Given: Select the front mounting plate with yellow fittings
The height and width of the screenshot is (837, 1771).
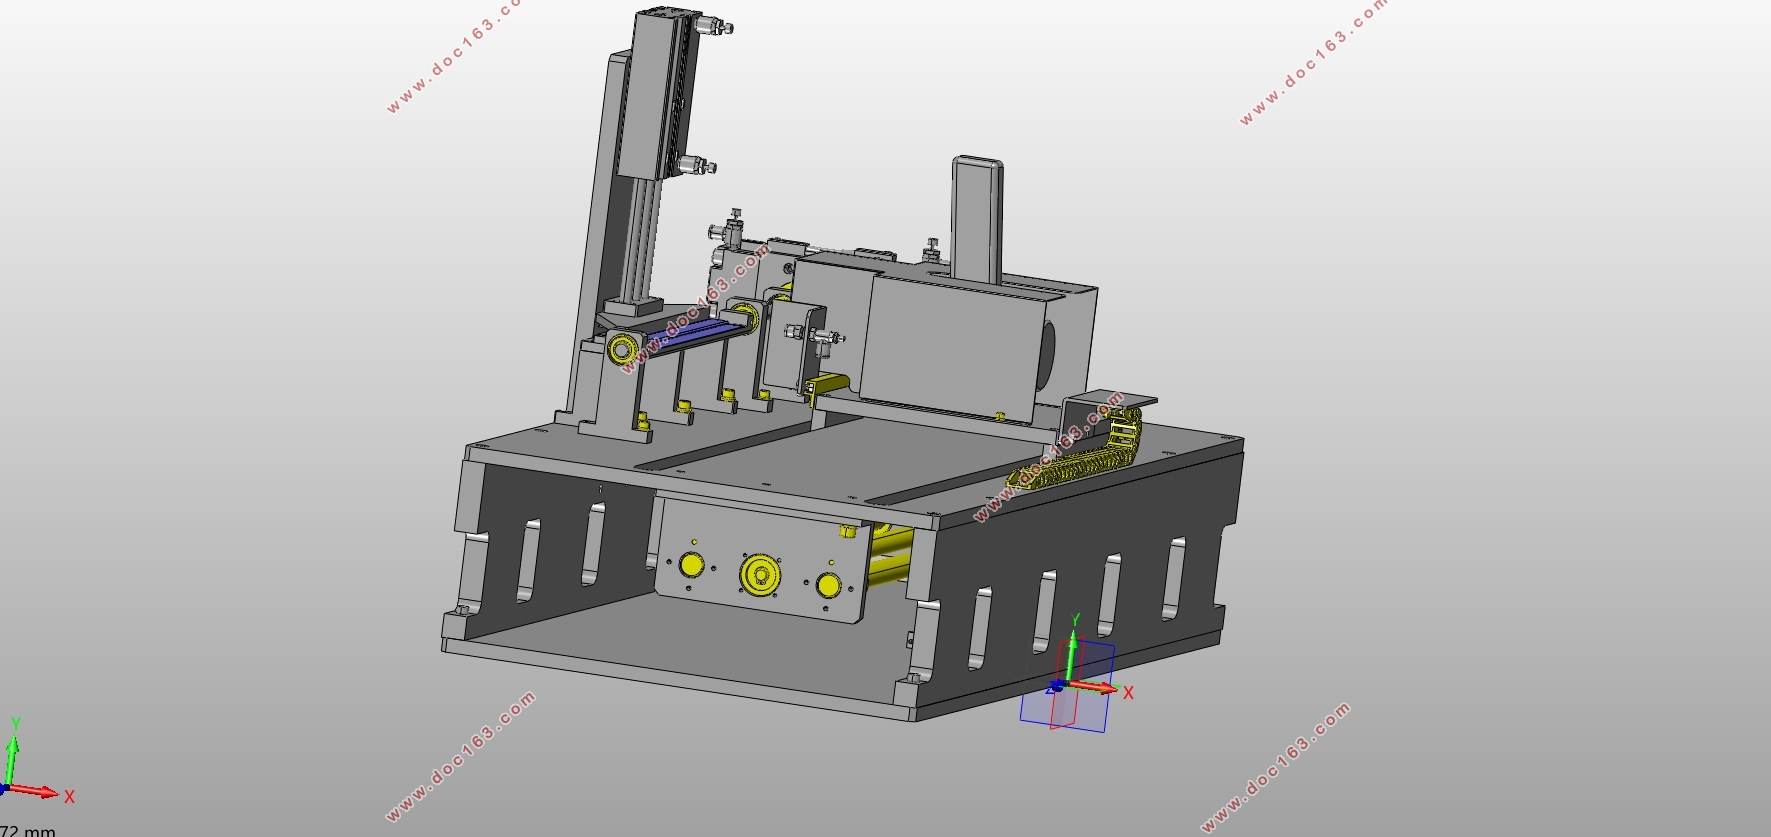Looking at the screenshot, I should 760,558.
